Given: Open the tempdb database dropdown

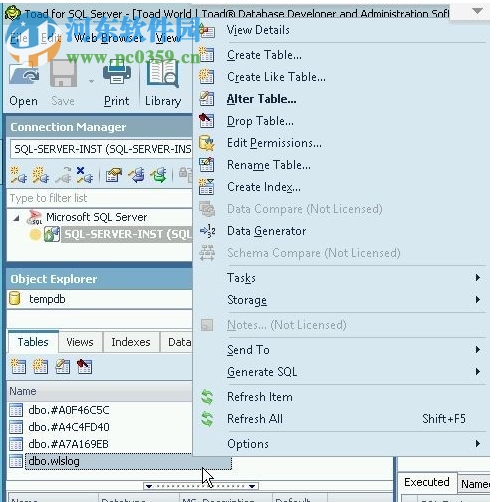Looking at the screenshot, I should coord(100,299).
